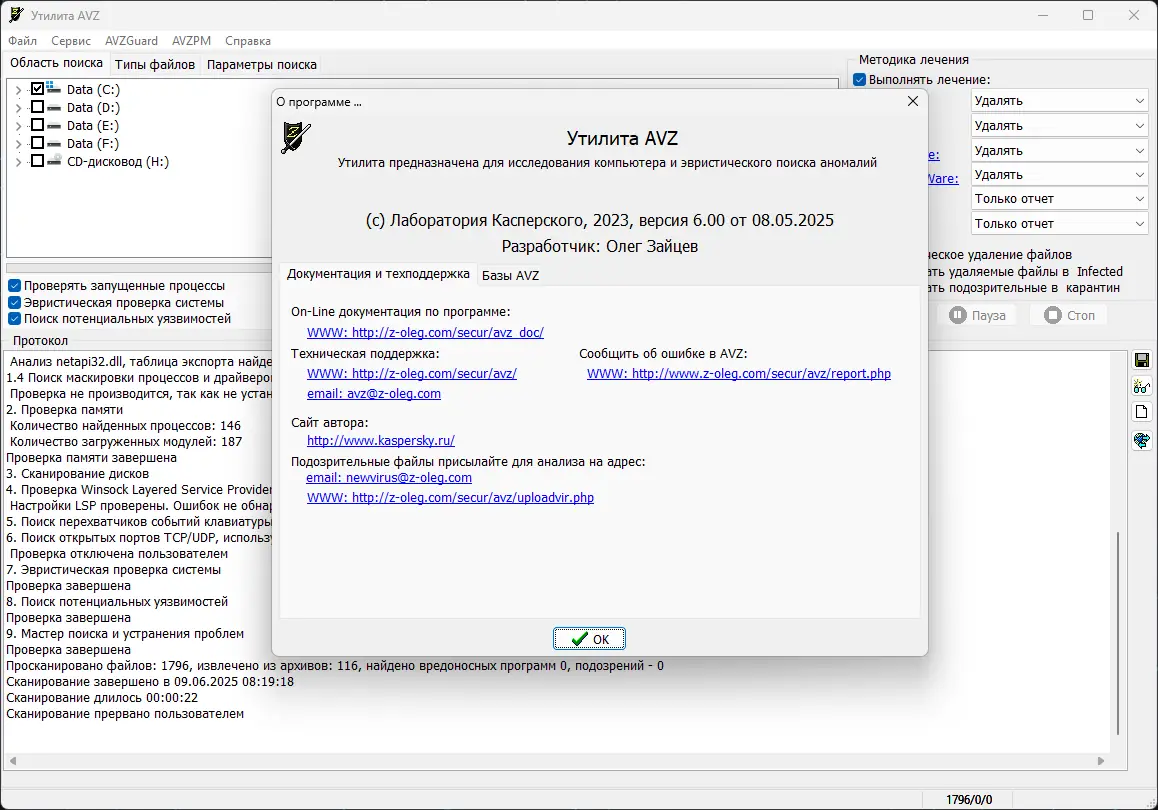Check the Data (E:) drive checkbox
Viewport: 1158px width, 810px height.
tap(38, 125)
